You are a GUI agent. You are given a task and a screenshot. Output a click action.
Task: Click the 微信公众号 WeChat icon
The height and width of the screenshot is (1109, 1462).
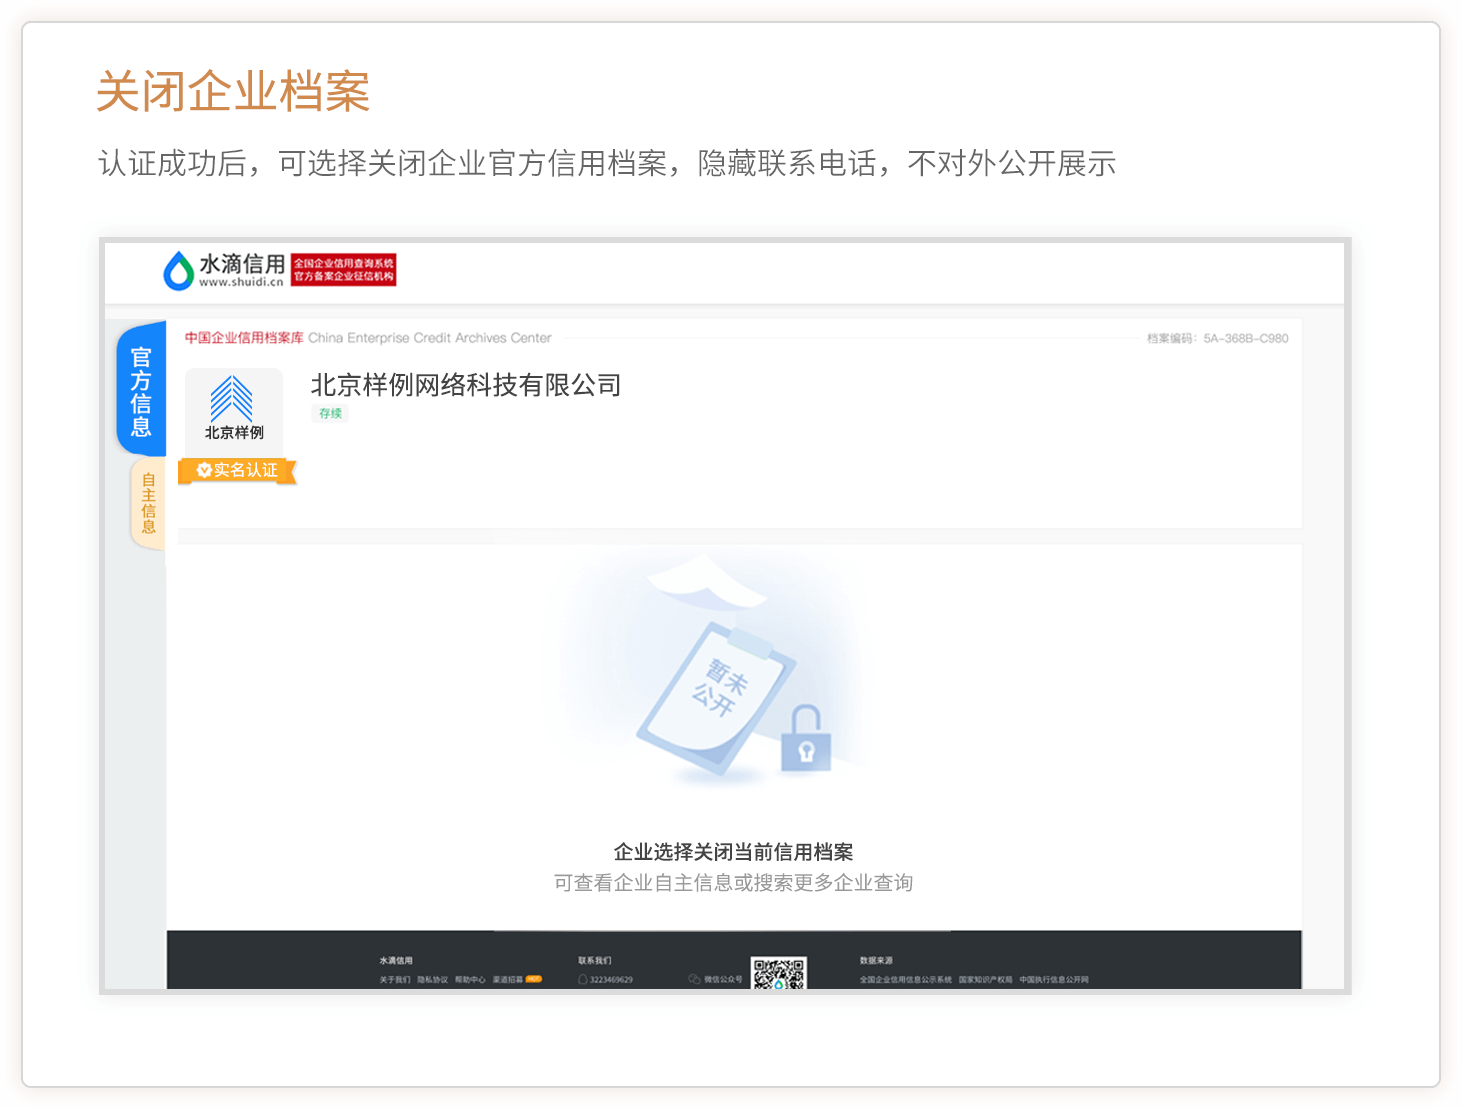coord(694,979)
